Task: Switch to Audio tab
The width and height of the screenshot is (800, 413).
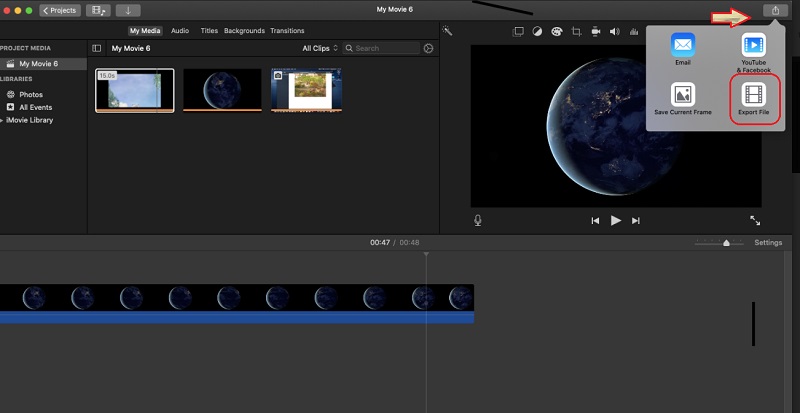Action: click(x=180, y=31)
